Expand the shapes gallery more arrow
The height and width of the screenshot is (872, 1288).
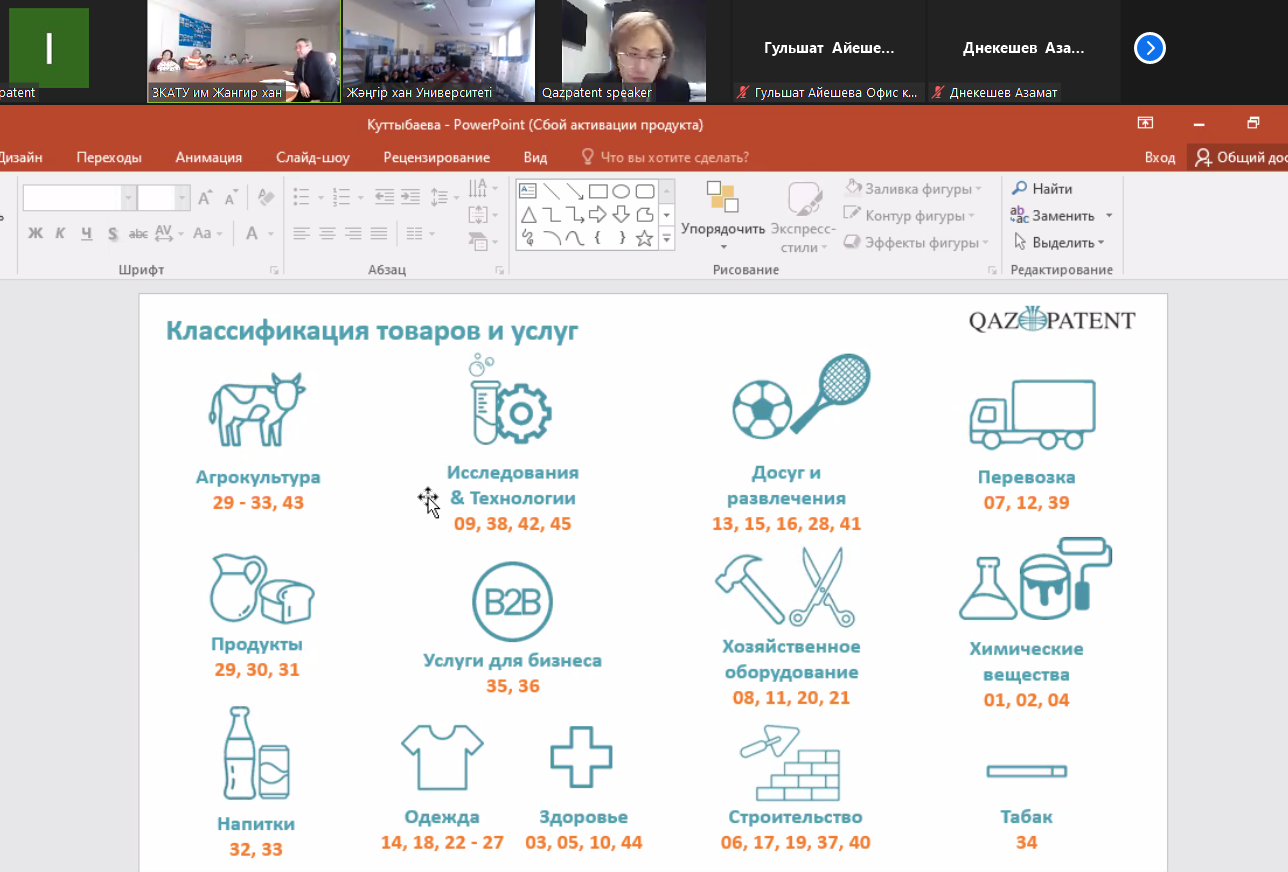(667, 239)
